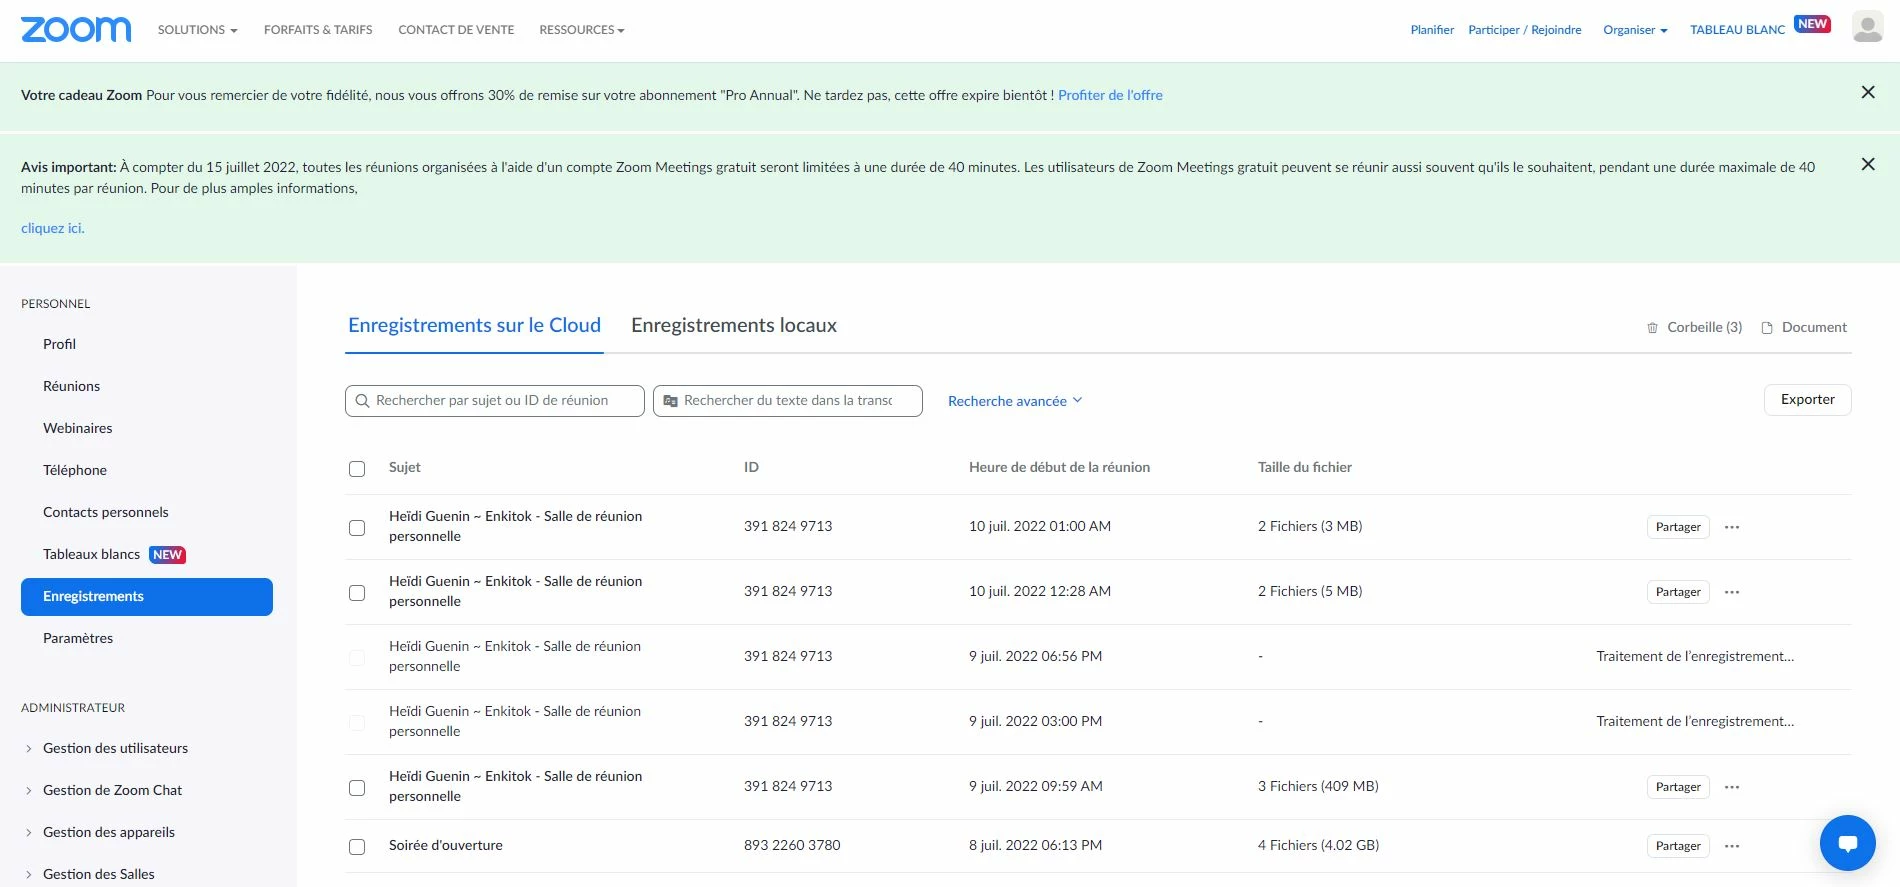The width and height of the screenshot is (1900, 887).
Task: Open Profil in the sidebar
Action: click(59, 344)
